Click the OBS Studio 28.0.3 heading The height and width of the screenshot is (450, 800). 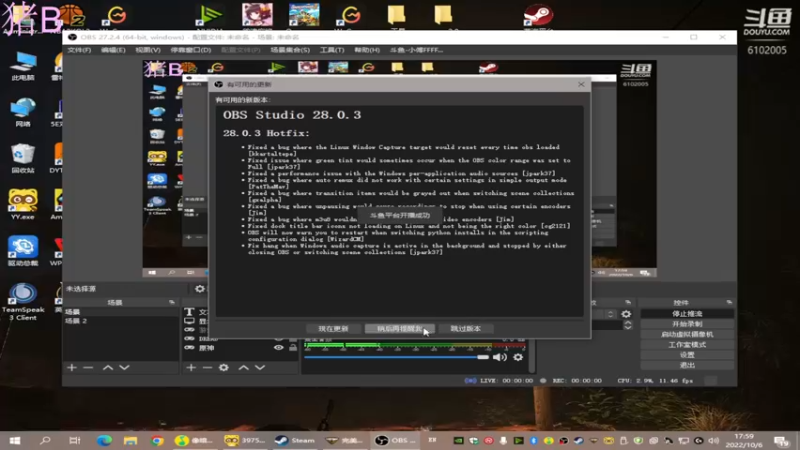click(292, 115)
